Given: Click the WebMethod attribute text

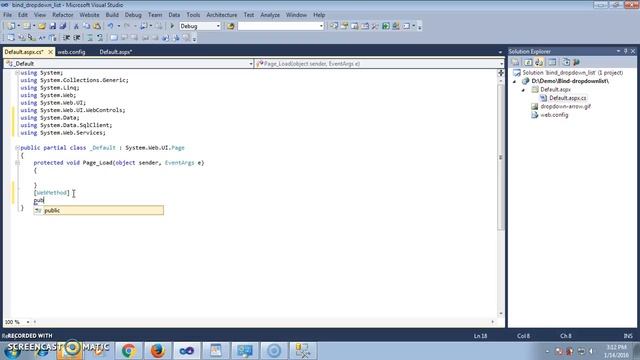Looking at the screenshot, I should (51, 193).
